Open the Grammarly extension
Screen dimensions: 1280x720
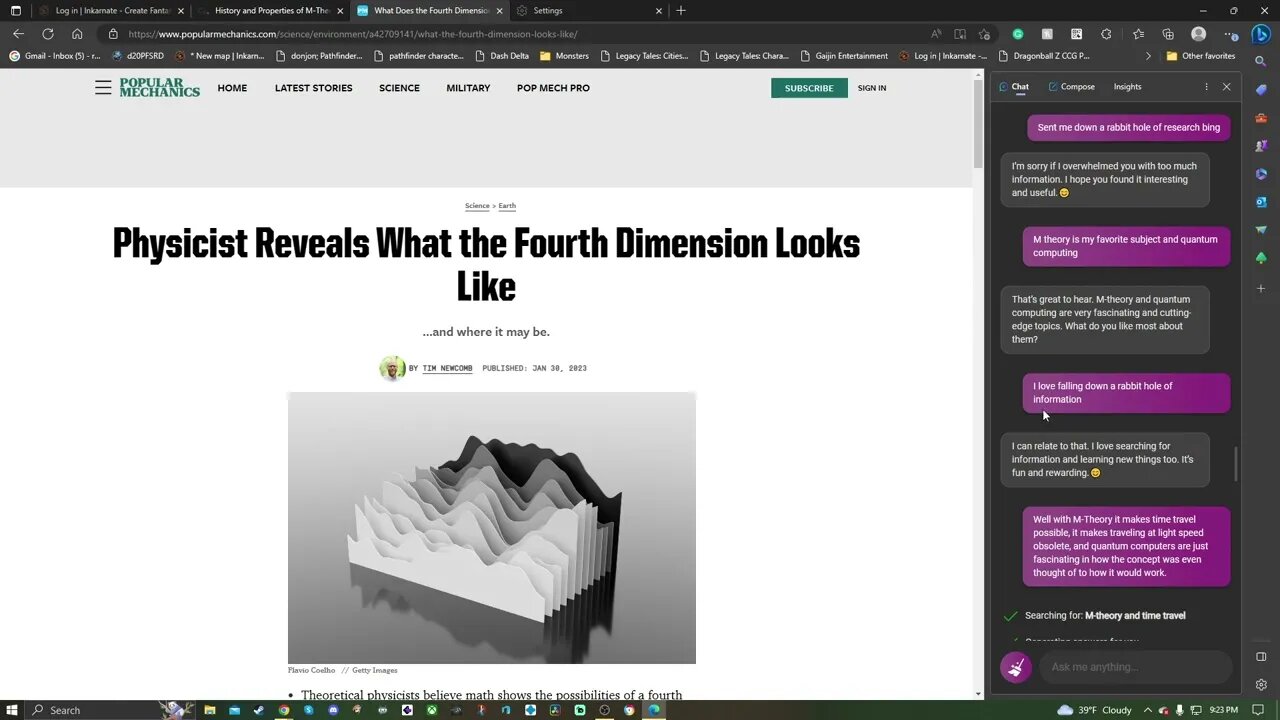pos(1018,34)
